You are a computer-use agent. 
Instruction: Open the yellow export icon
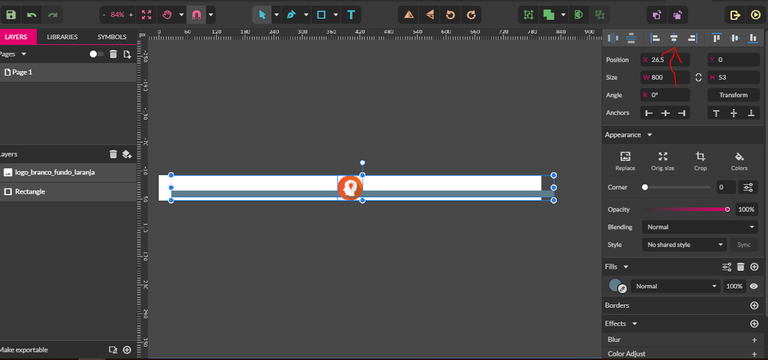click(x=735, y=15)
